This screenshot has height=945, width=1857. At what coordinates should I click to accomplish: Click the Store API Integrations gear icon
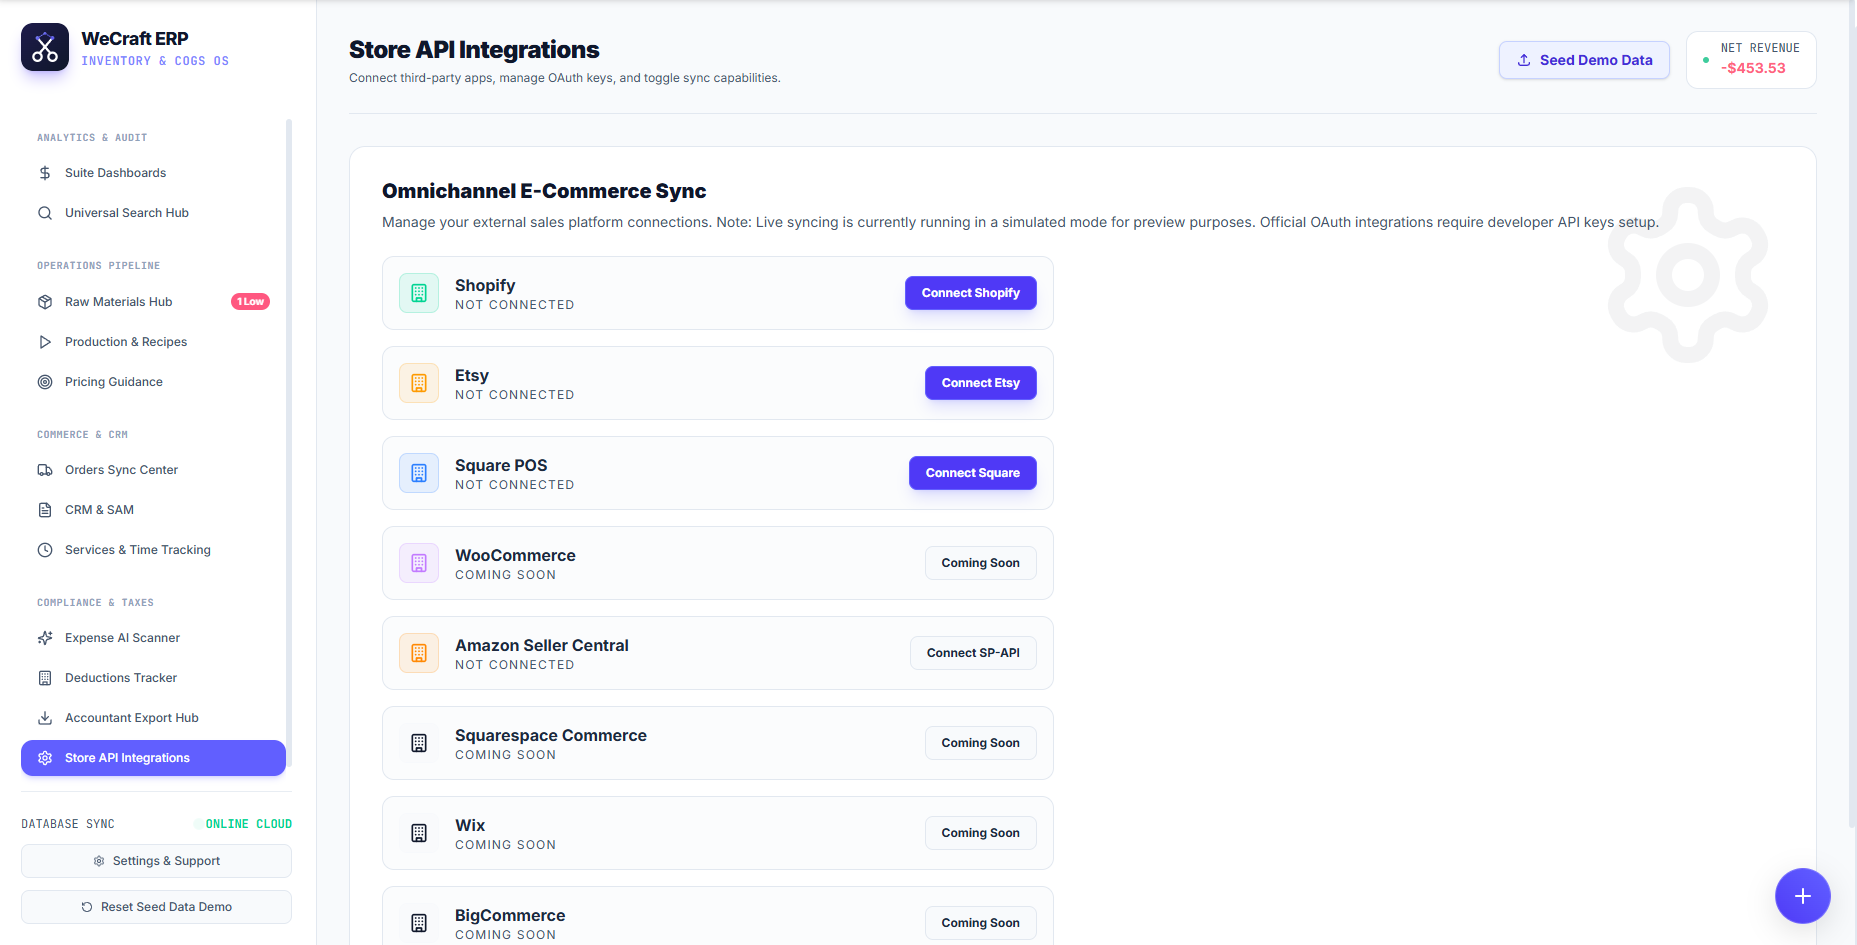(x=45, y=758)
